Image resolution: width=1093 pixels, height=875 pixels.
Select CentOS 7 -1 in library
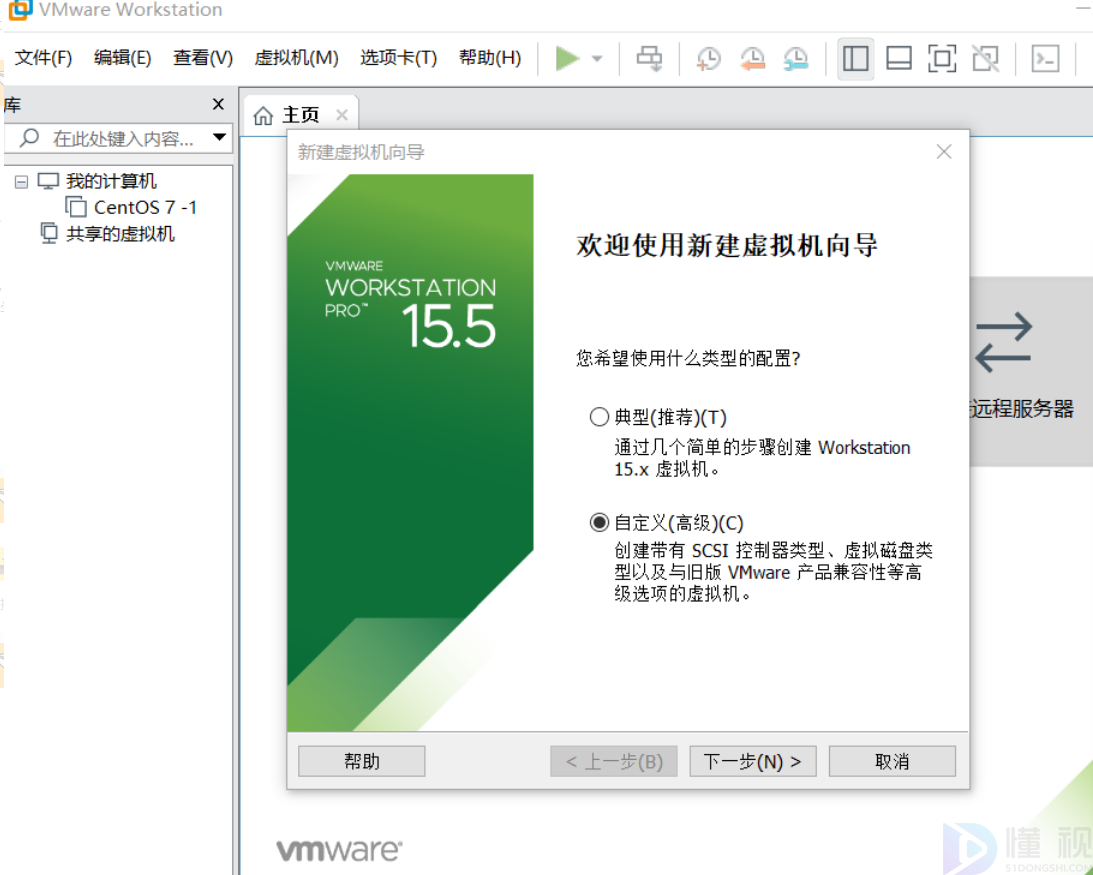pyautogui.click(x=145, y=207)
